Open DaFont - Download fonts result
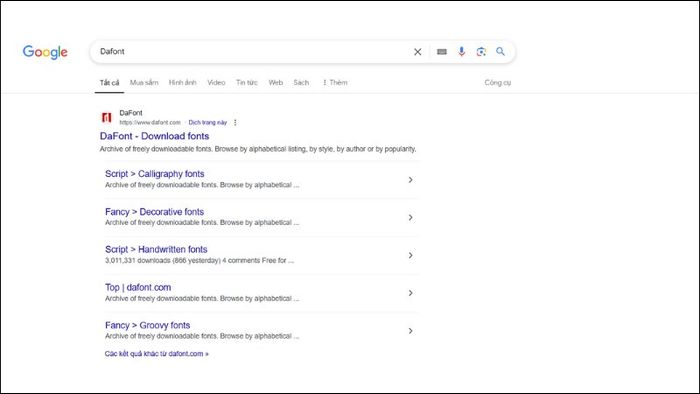The image size is (700, 394). (154, 136)
